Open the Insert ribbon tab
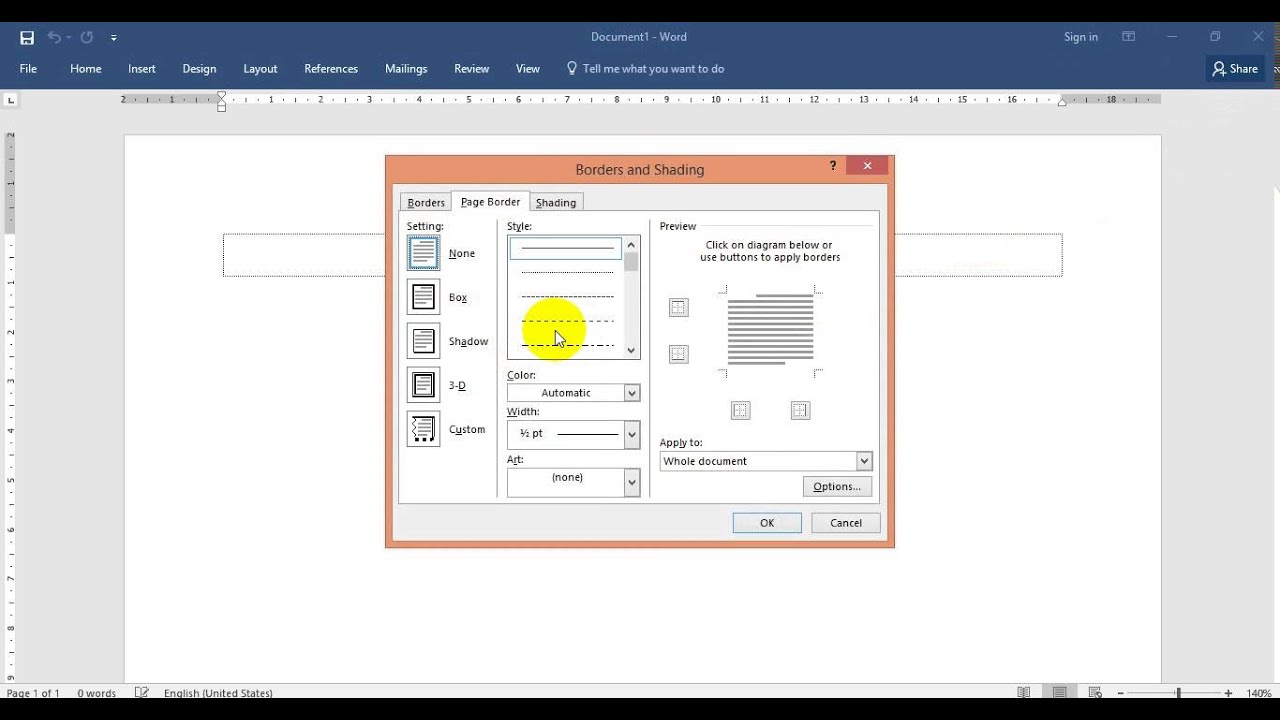The height and width of the screenshot is (720, 1280). click(x=142, y=69)
